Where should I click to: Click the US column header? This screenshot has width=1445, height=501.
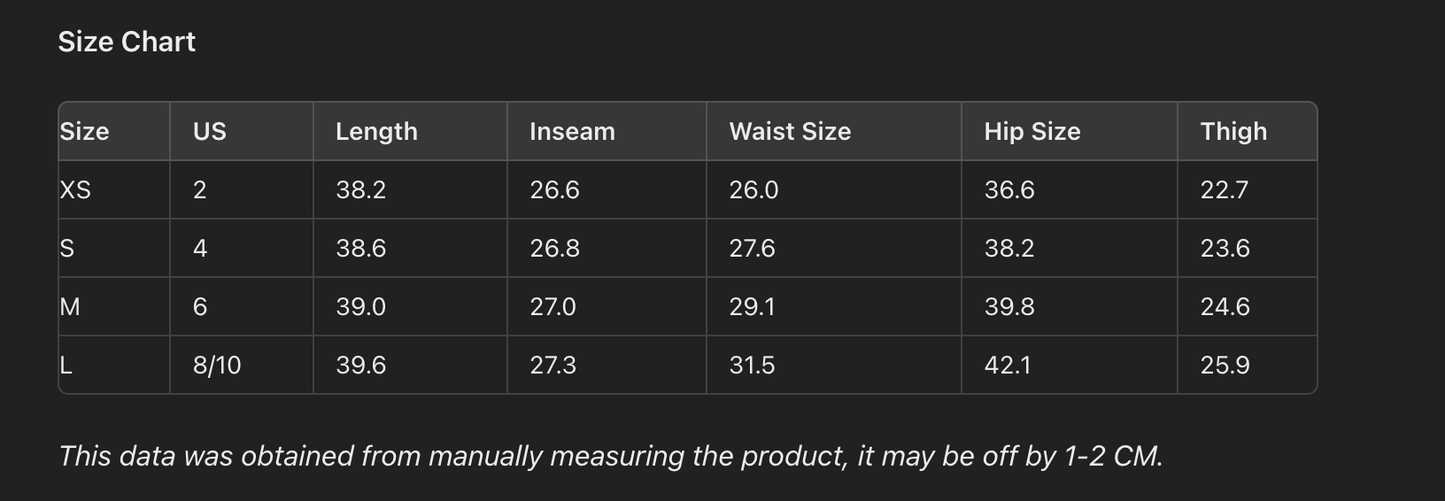point(210,131)
